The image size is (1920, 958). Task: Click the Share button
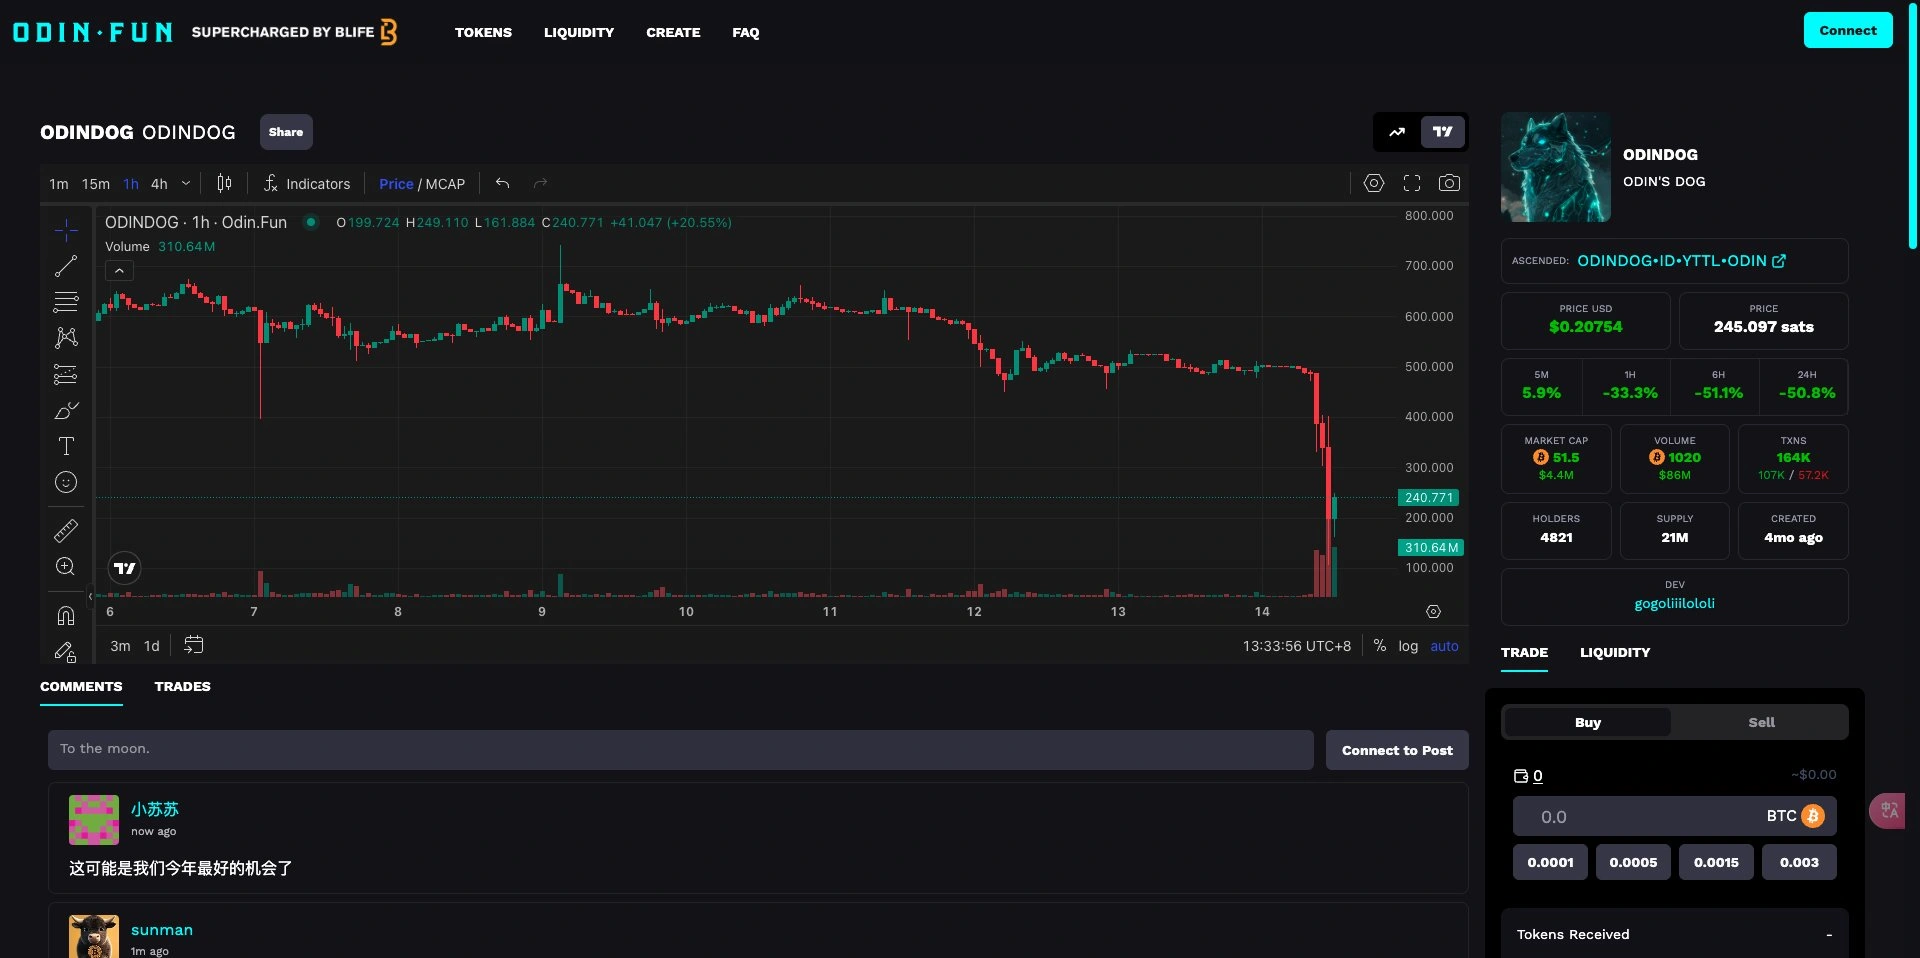coord(286,132)
